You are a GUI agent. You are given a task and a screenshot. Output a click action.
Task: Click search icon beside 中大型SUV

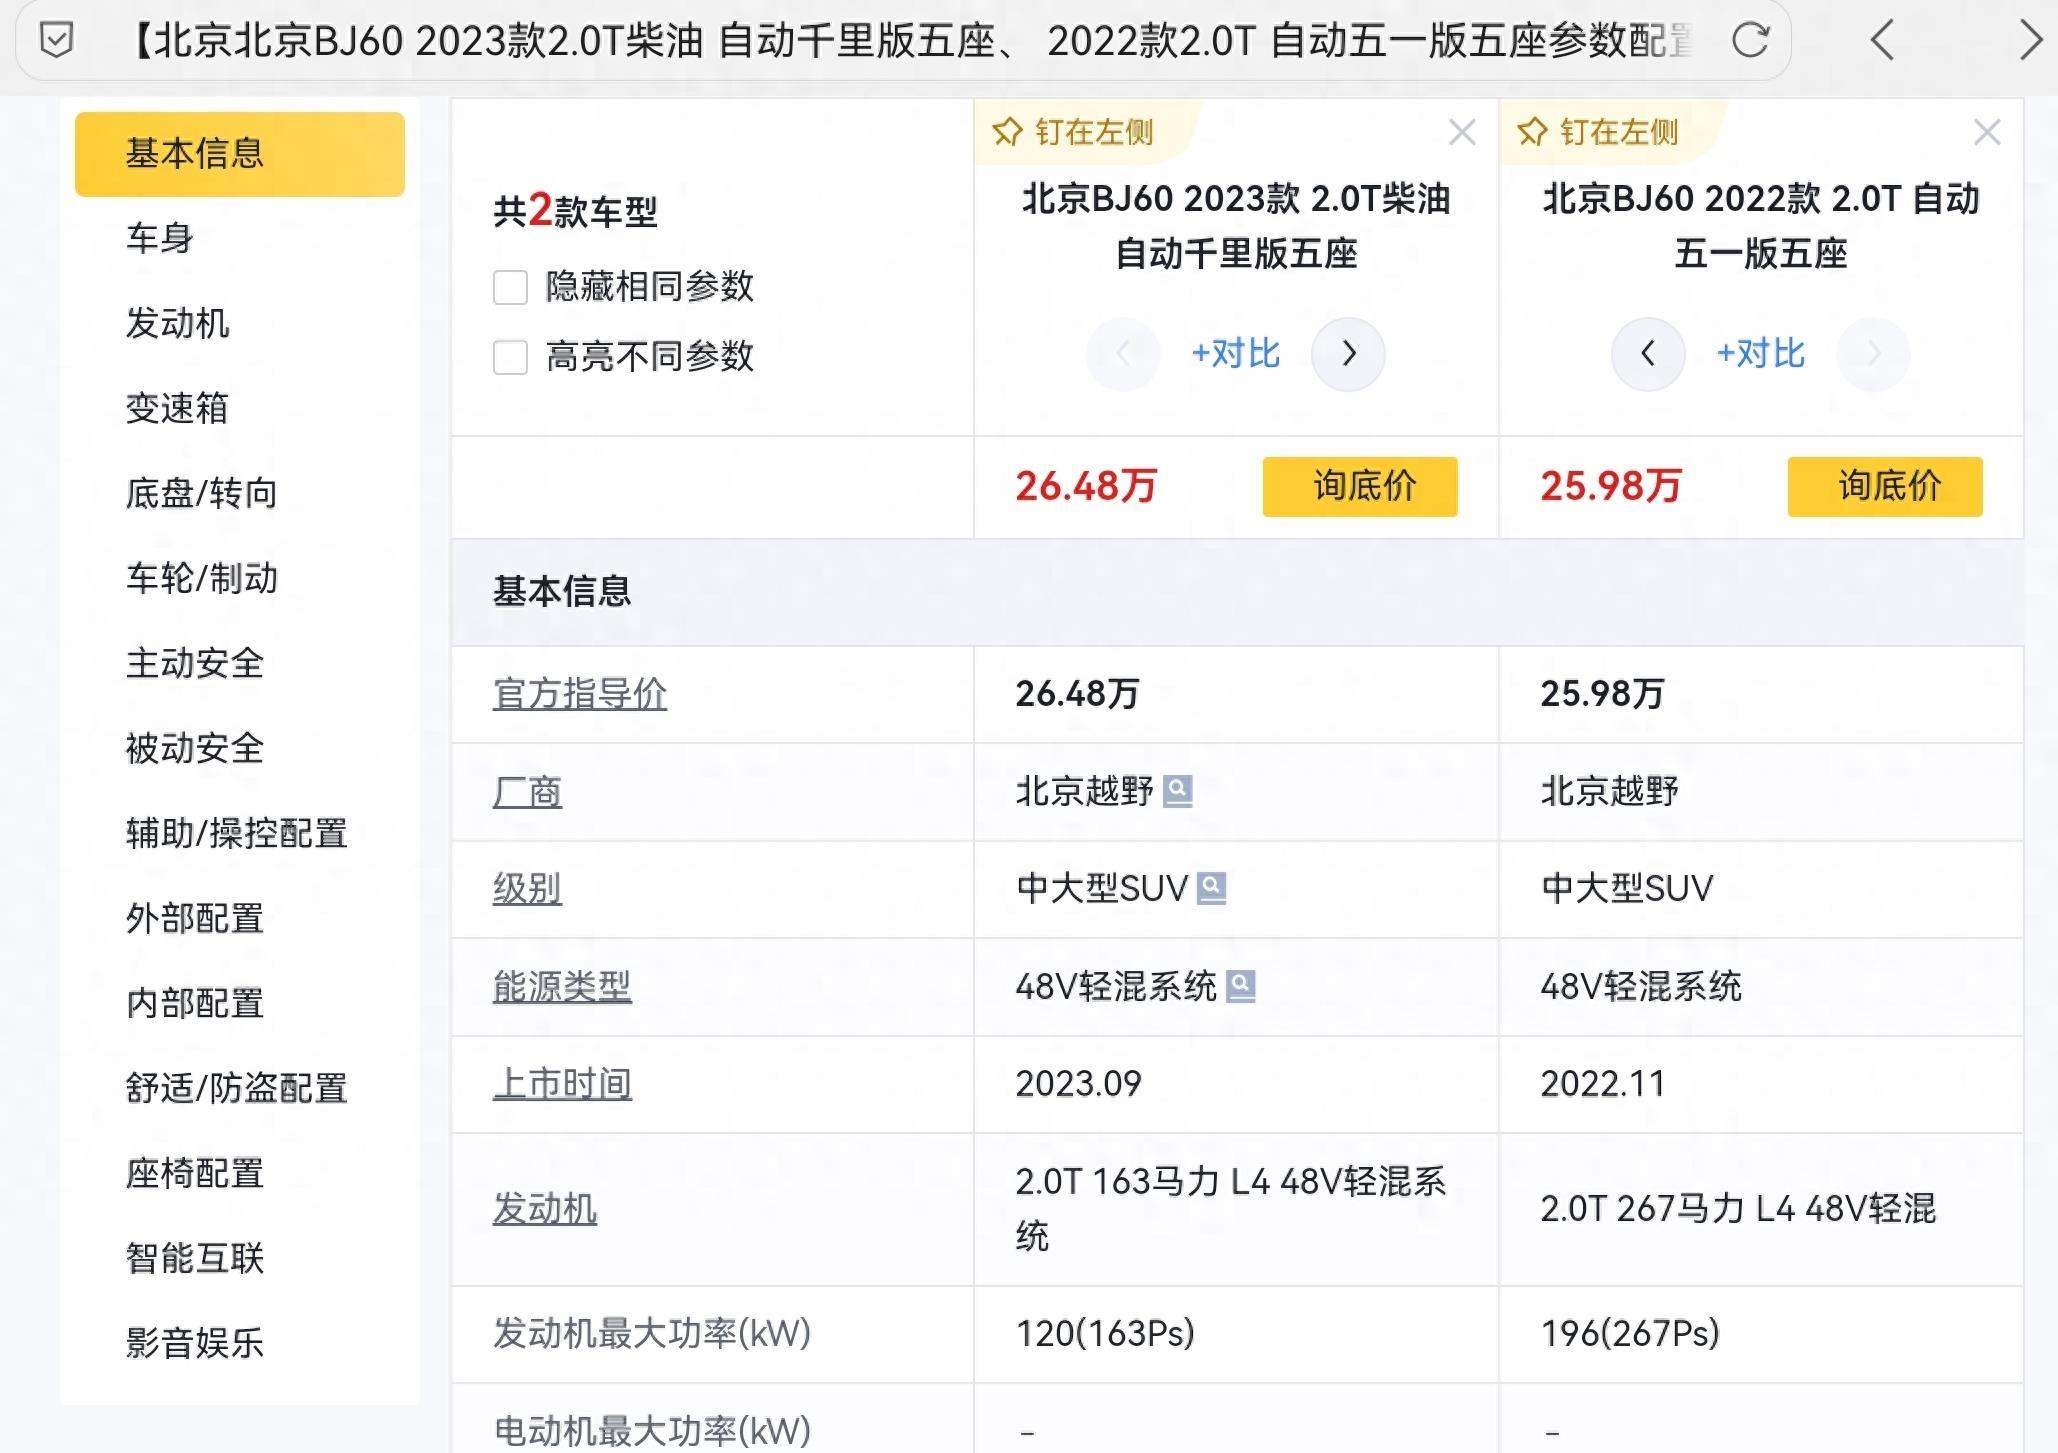click(x=1212, y=888)
